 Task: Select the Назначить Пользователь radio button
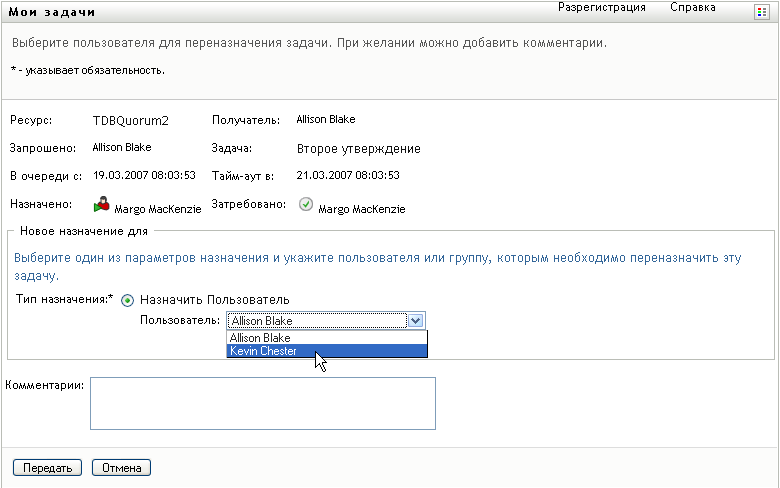[127, 299]
